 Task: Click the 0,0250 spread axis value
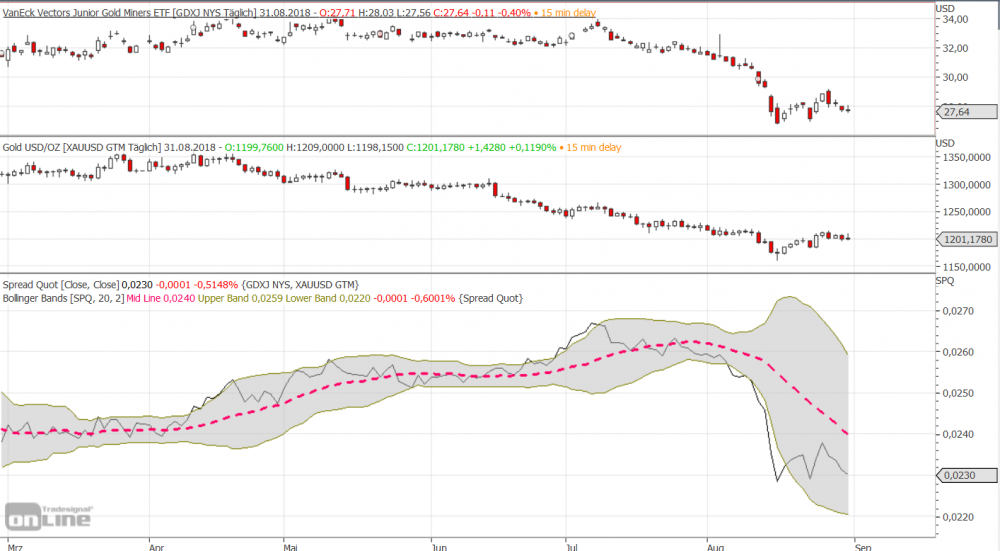coord(959,393)
